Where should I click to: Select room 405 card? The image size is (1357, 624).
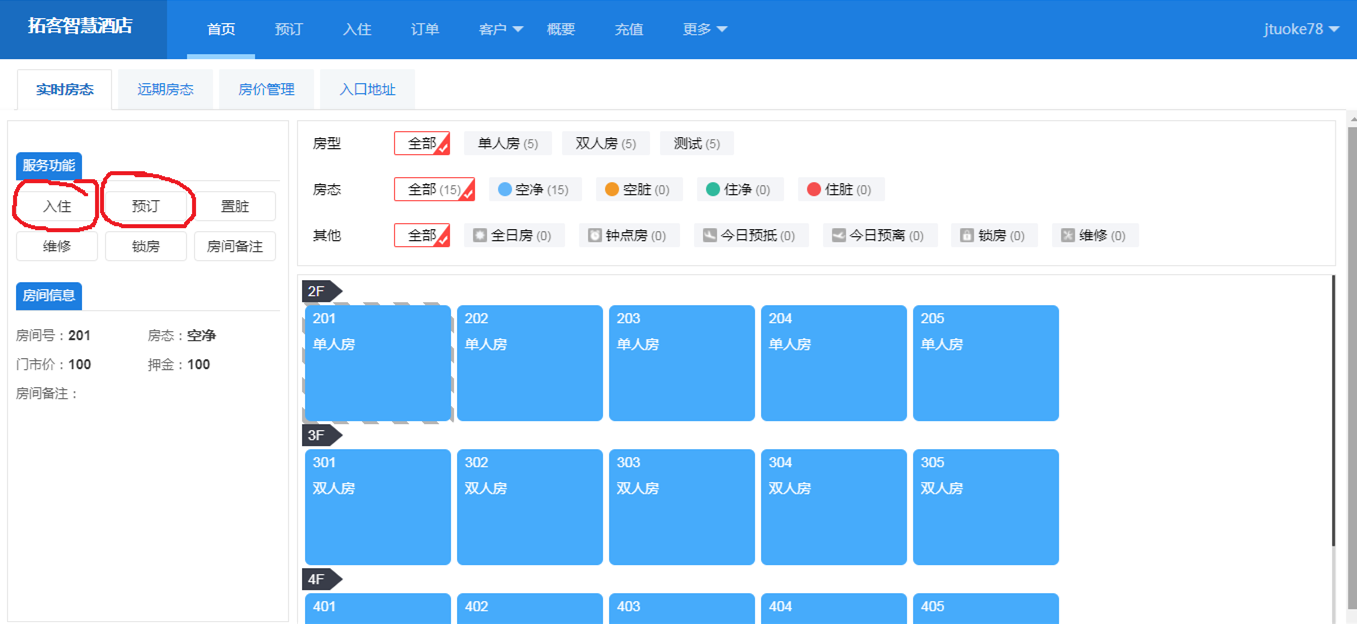[x=986, y=609]
